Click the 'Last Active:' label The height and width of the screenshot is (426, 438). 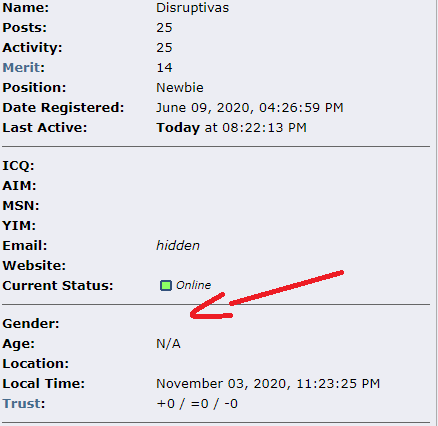45,128
